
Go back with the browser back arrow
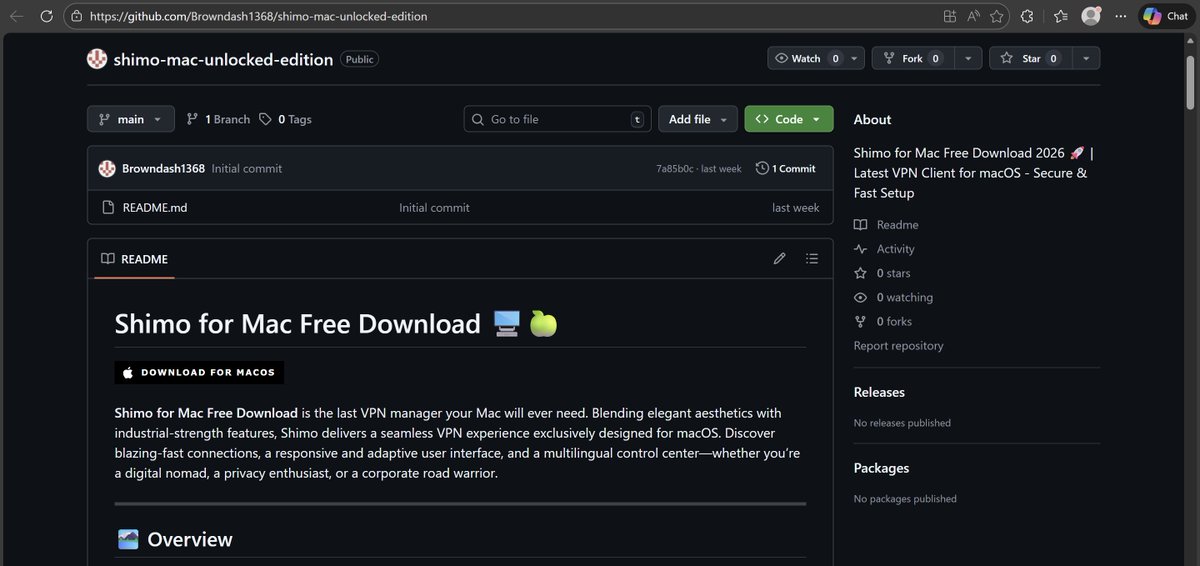(x=17, y=16)
